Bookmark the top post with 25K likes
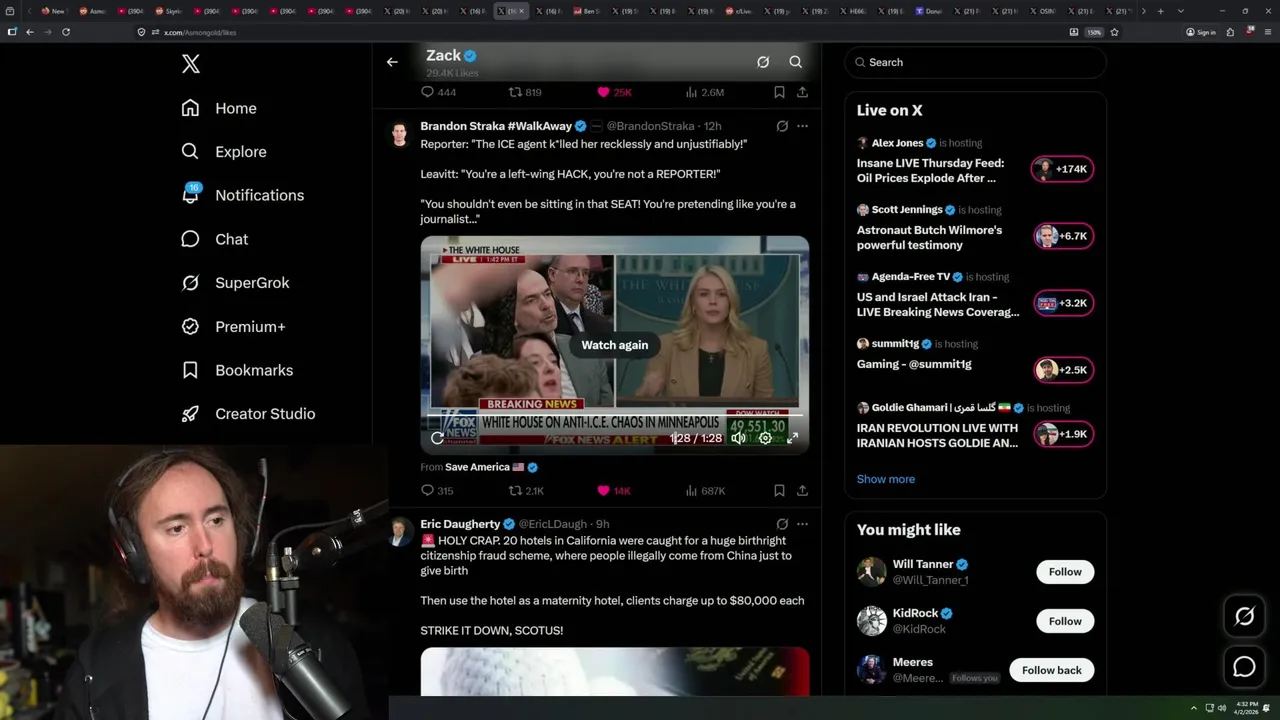Viewport: 1280px width, 720px height. pyautogui.click(x=779, y=92)
